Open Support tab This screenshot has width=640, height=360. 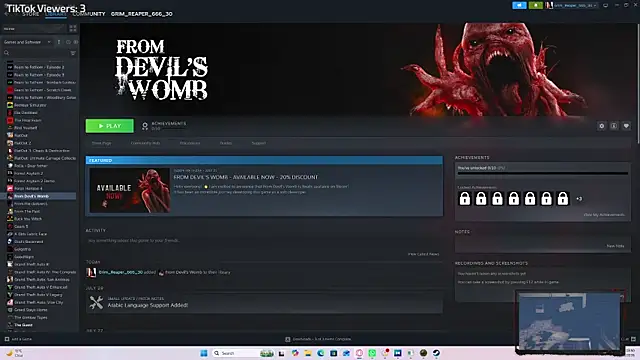(259, 143)
